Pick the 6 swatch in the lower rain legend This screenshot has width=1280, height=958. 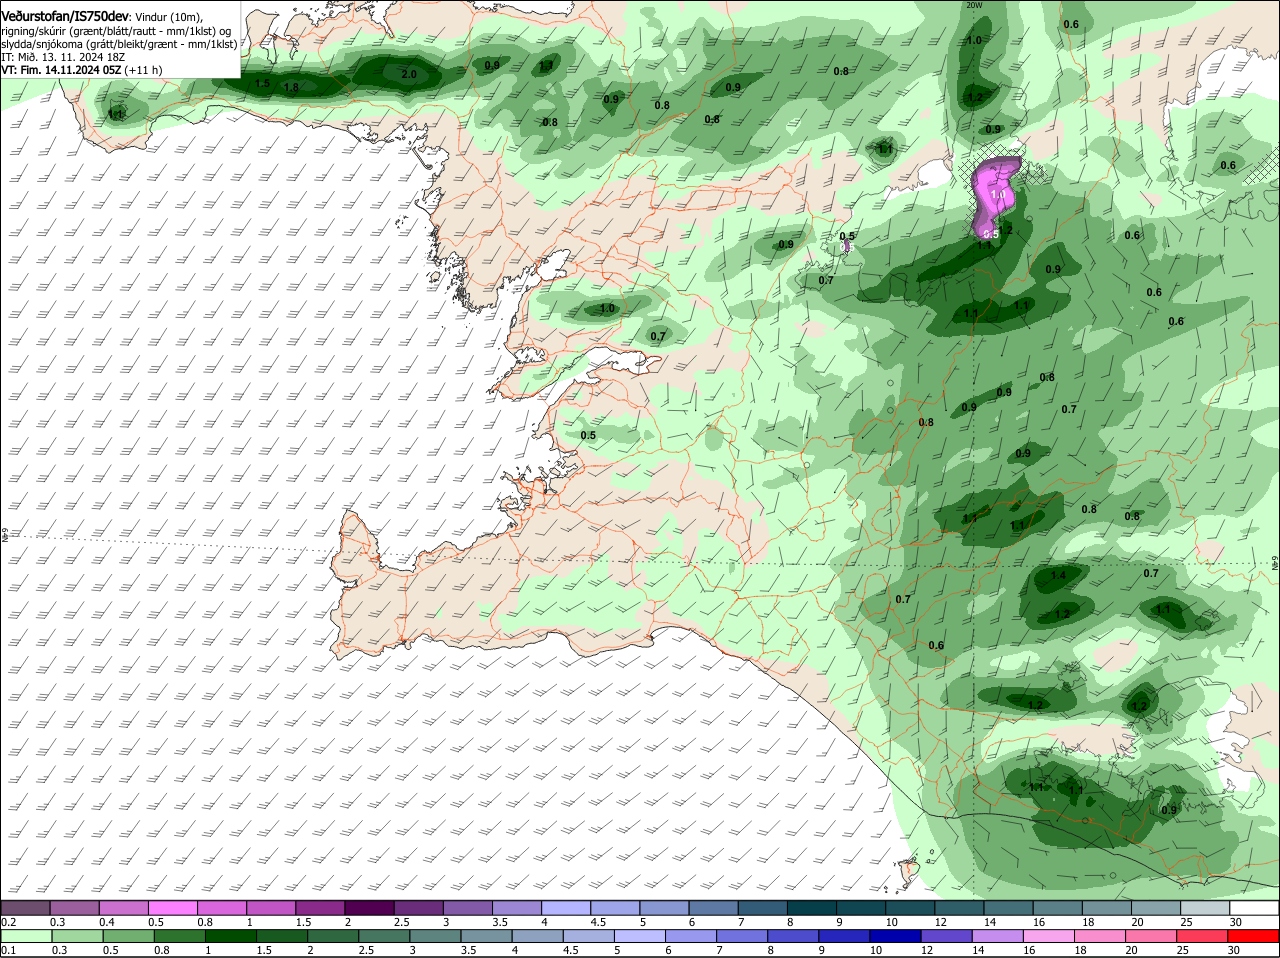691,935
